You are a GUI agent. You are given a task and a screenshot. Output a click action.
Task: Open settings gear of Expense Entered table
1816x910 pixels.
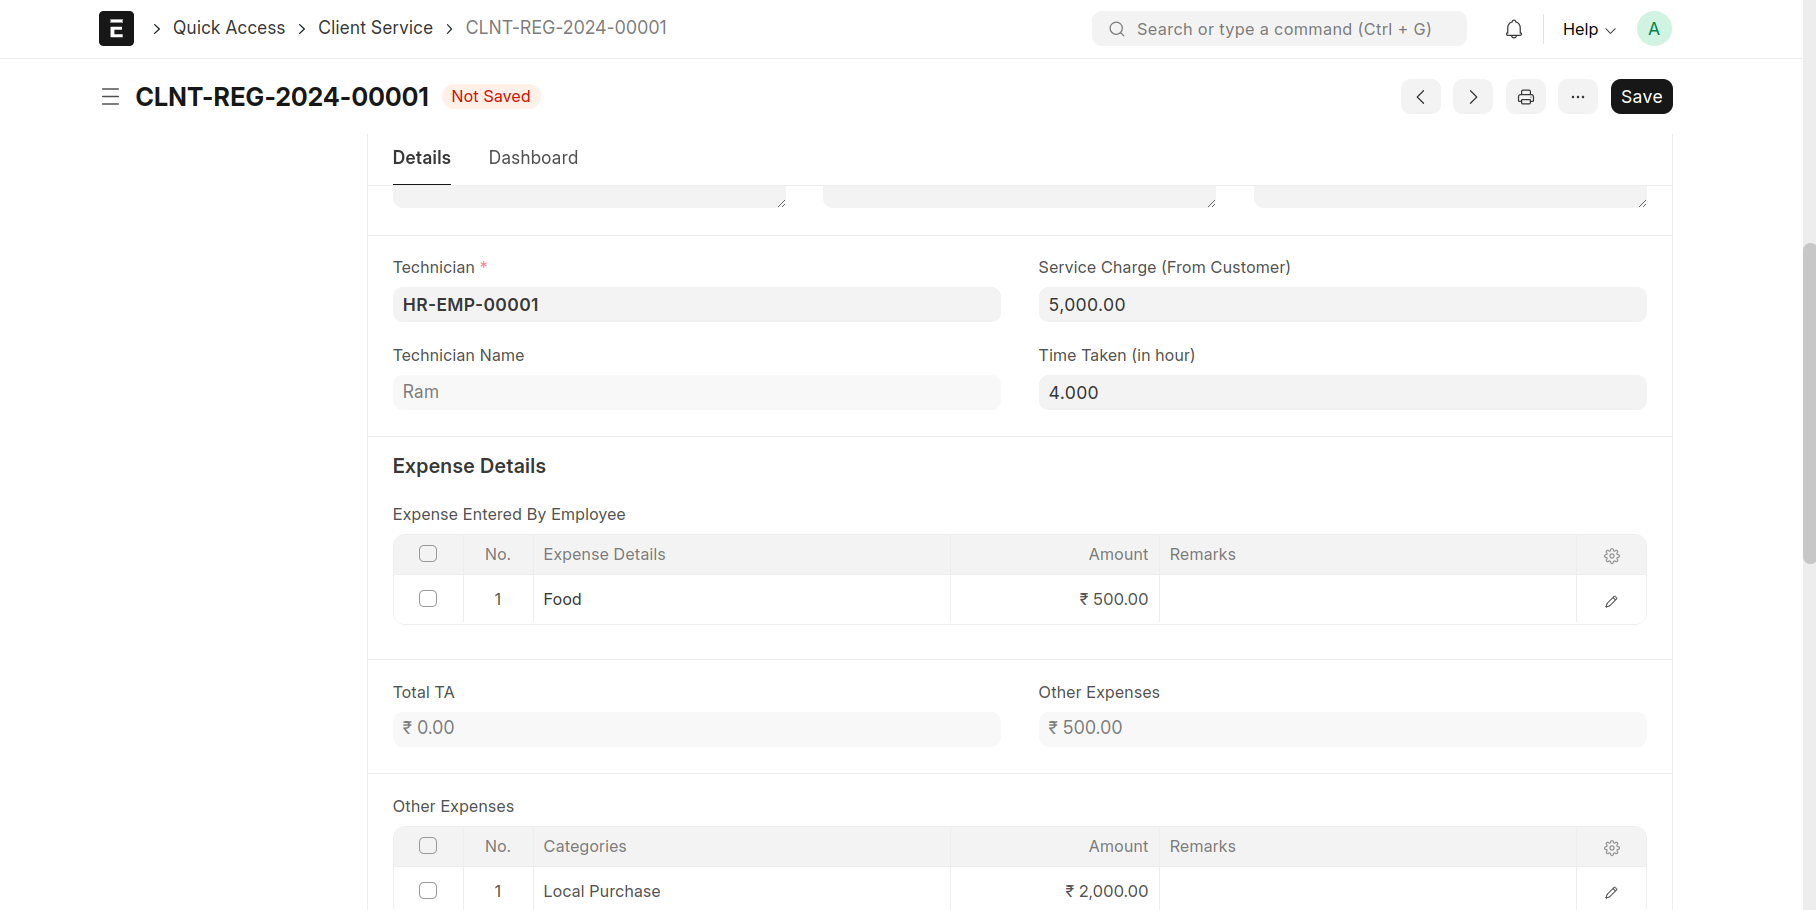[x=1611, y=556]
